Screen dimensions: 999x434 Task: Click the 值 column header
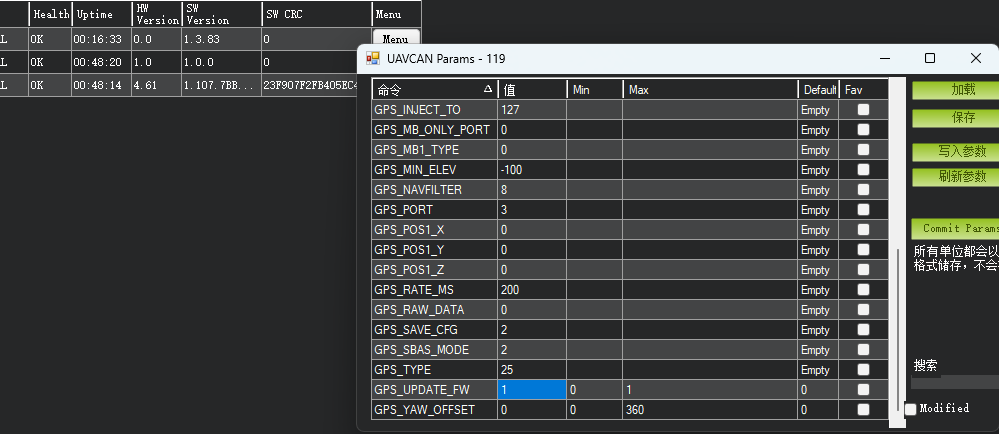(532, 89)
